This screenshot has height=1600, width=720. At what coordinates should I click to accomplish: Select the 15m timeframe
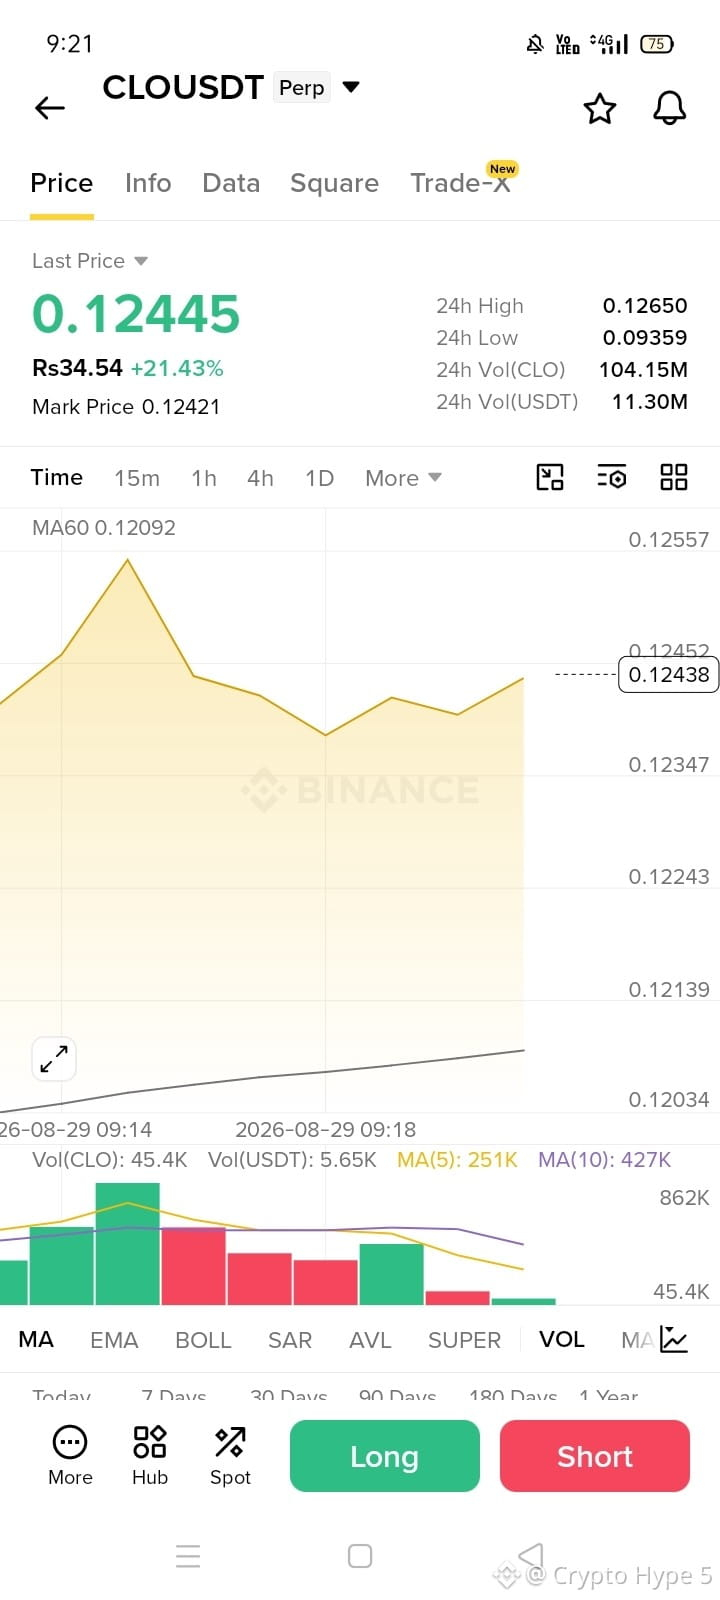click(x=137, y=478)
